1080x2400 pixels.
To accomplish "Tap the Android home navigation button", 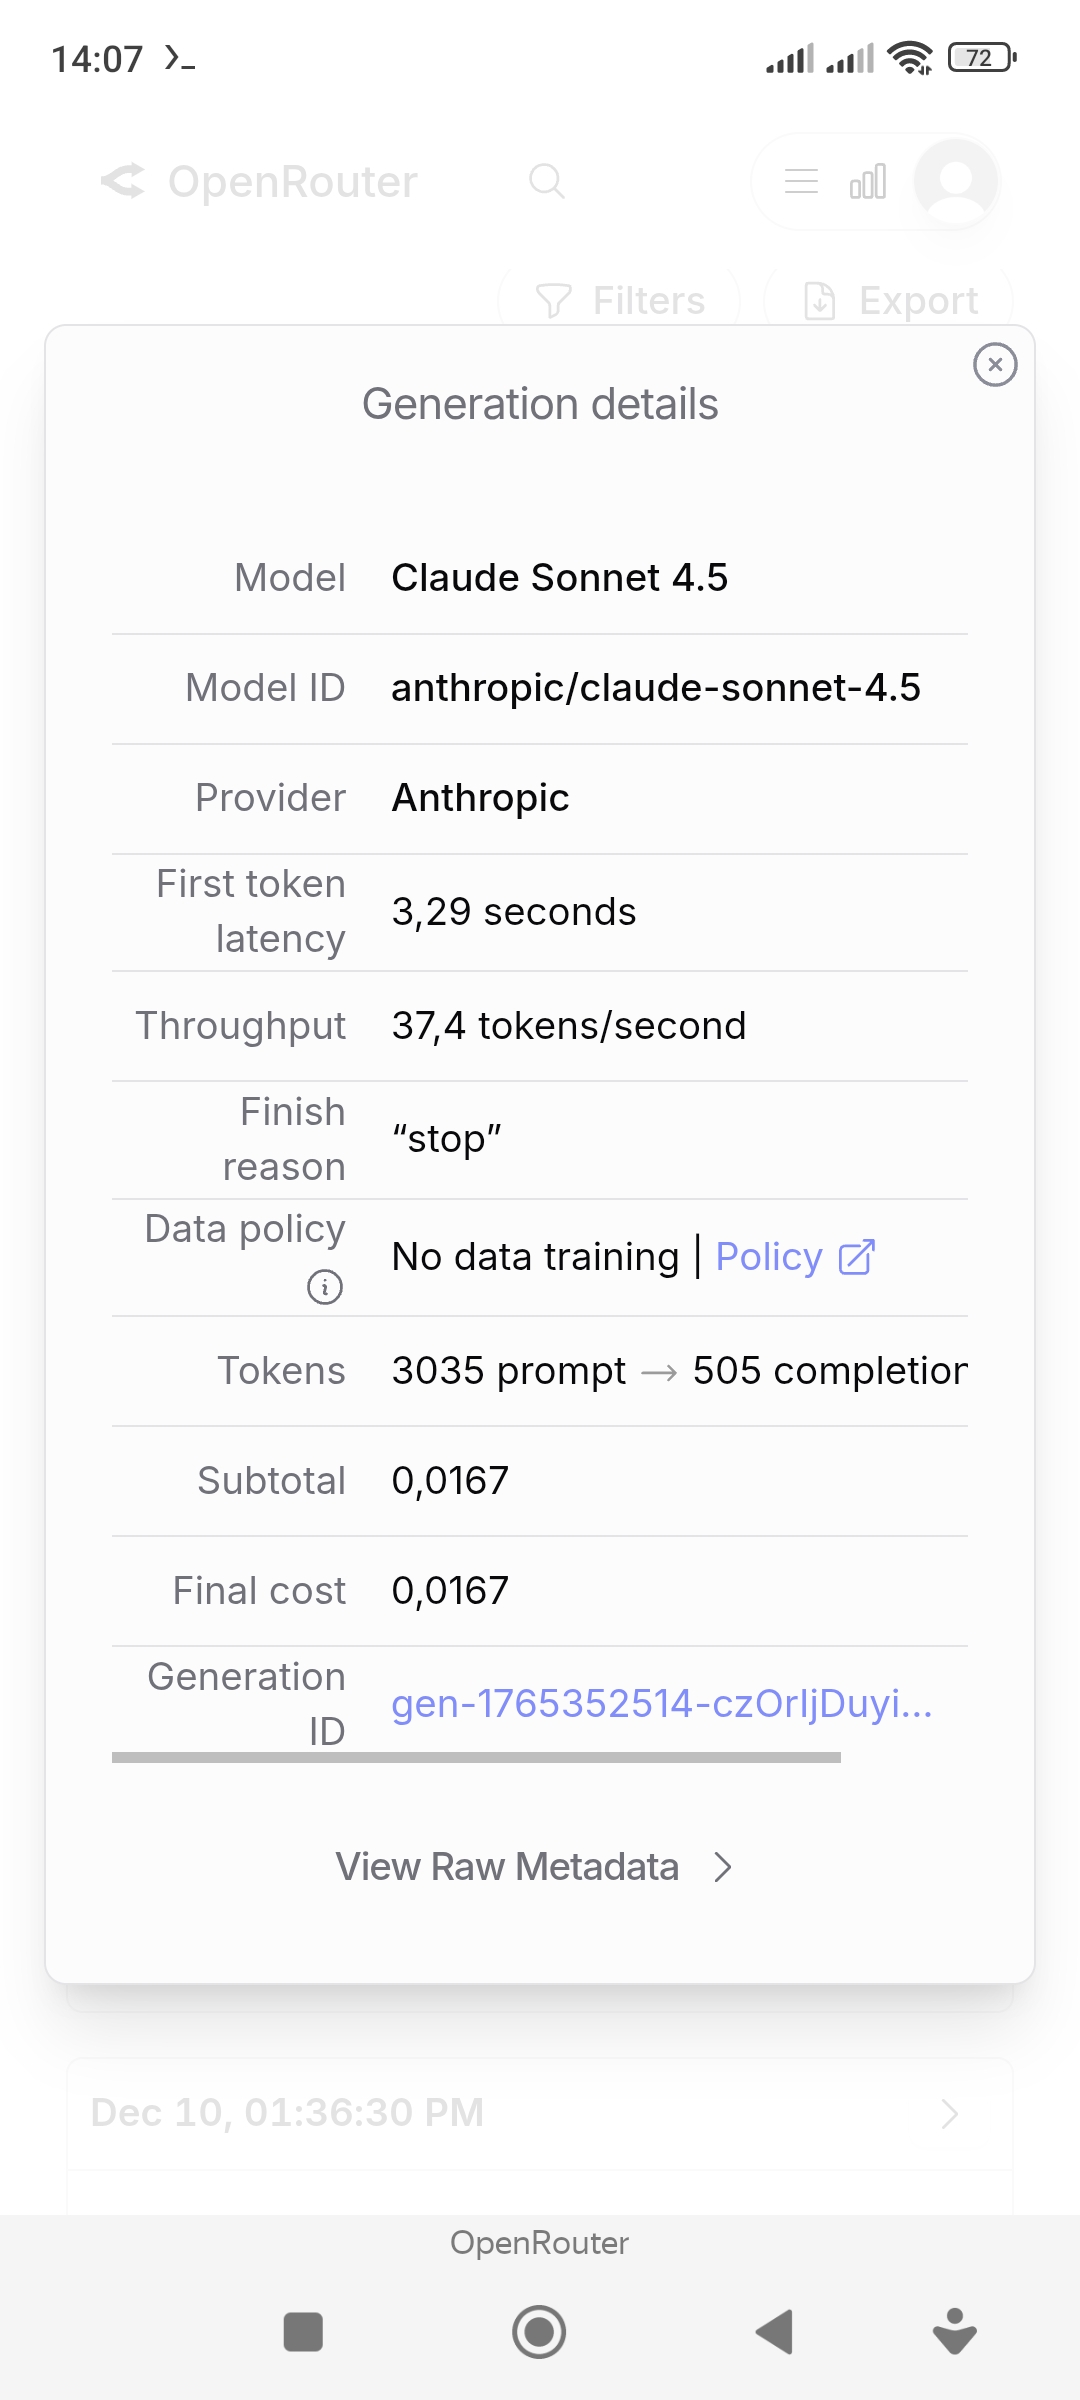I will [539, 2332].
